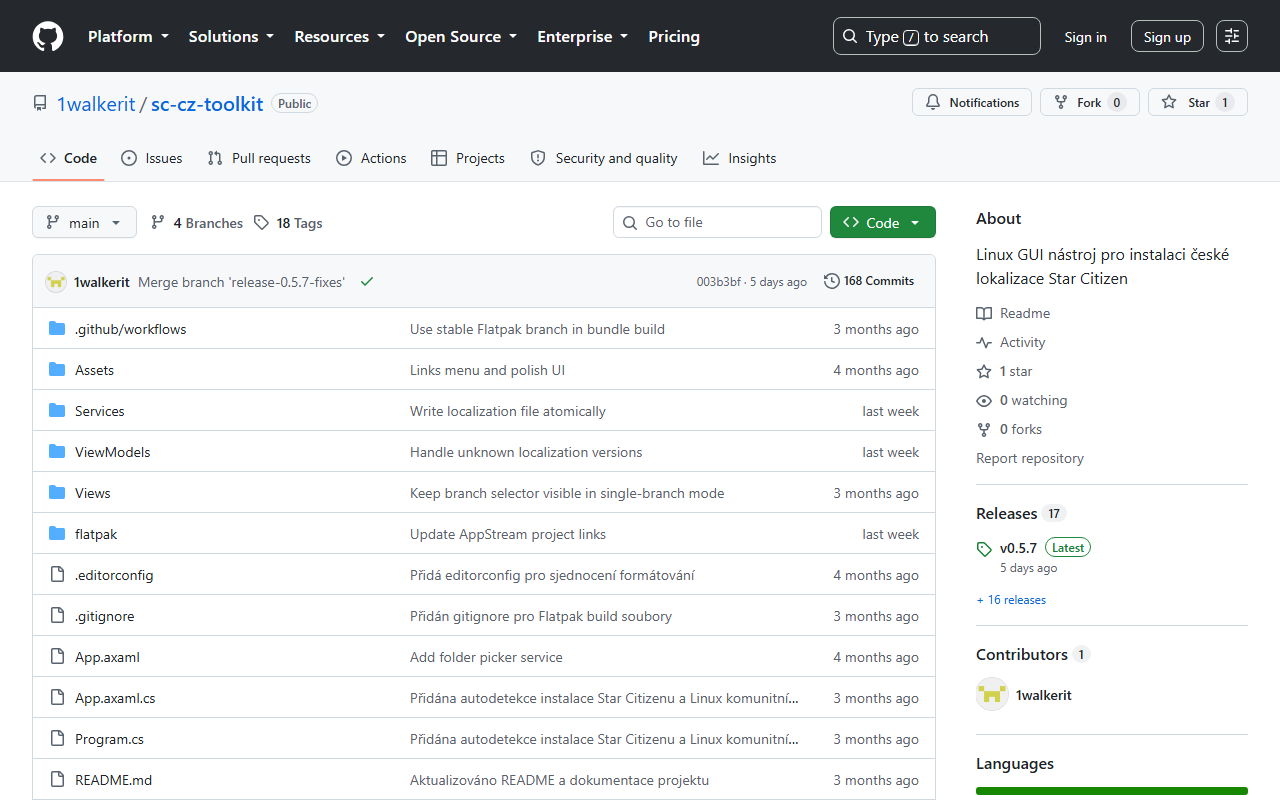Open the 1walkerit owner link in title

[96, 104]
